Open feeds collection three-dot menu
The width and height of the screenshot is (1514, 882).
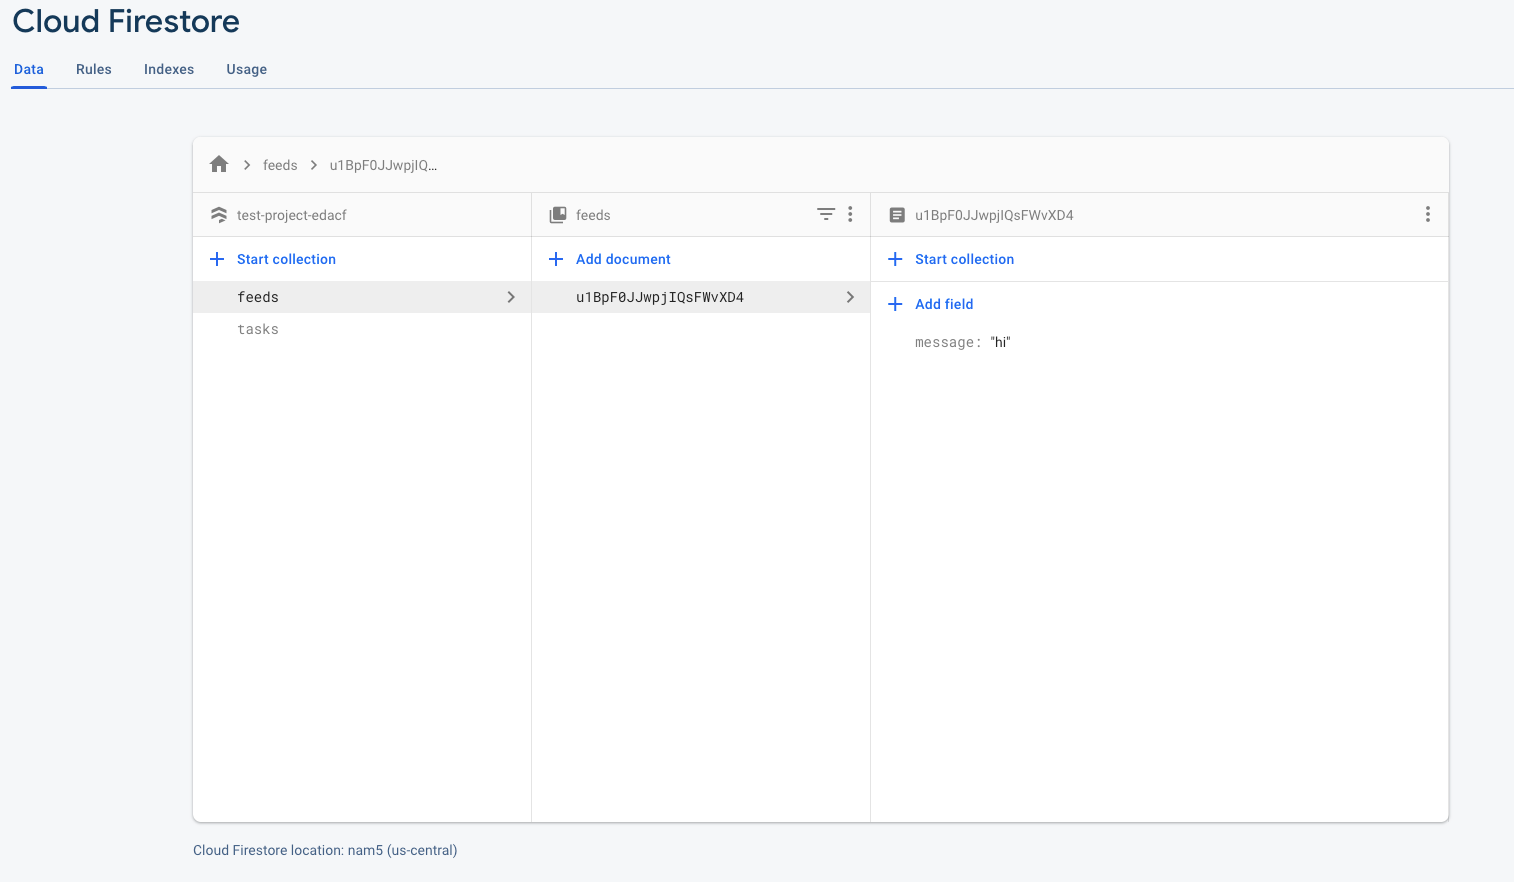point(850,215)
